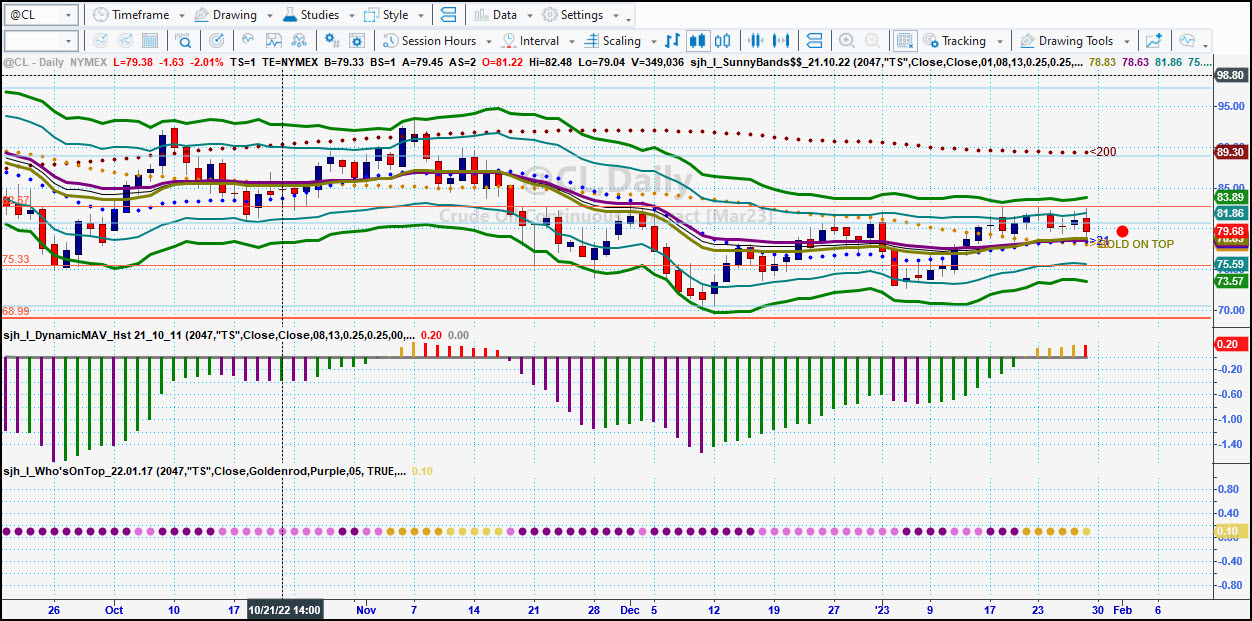Select the hollow candlestick chart type
Viewport: 1252px width, 621px height.
(725, 41)
